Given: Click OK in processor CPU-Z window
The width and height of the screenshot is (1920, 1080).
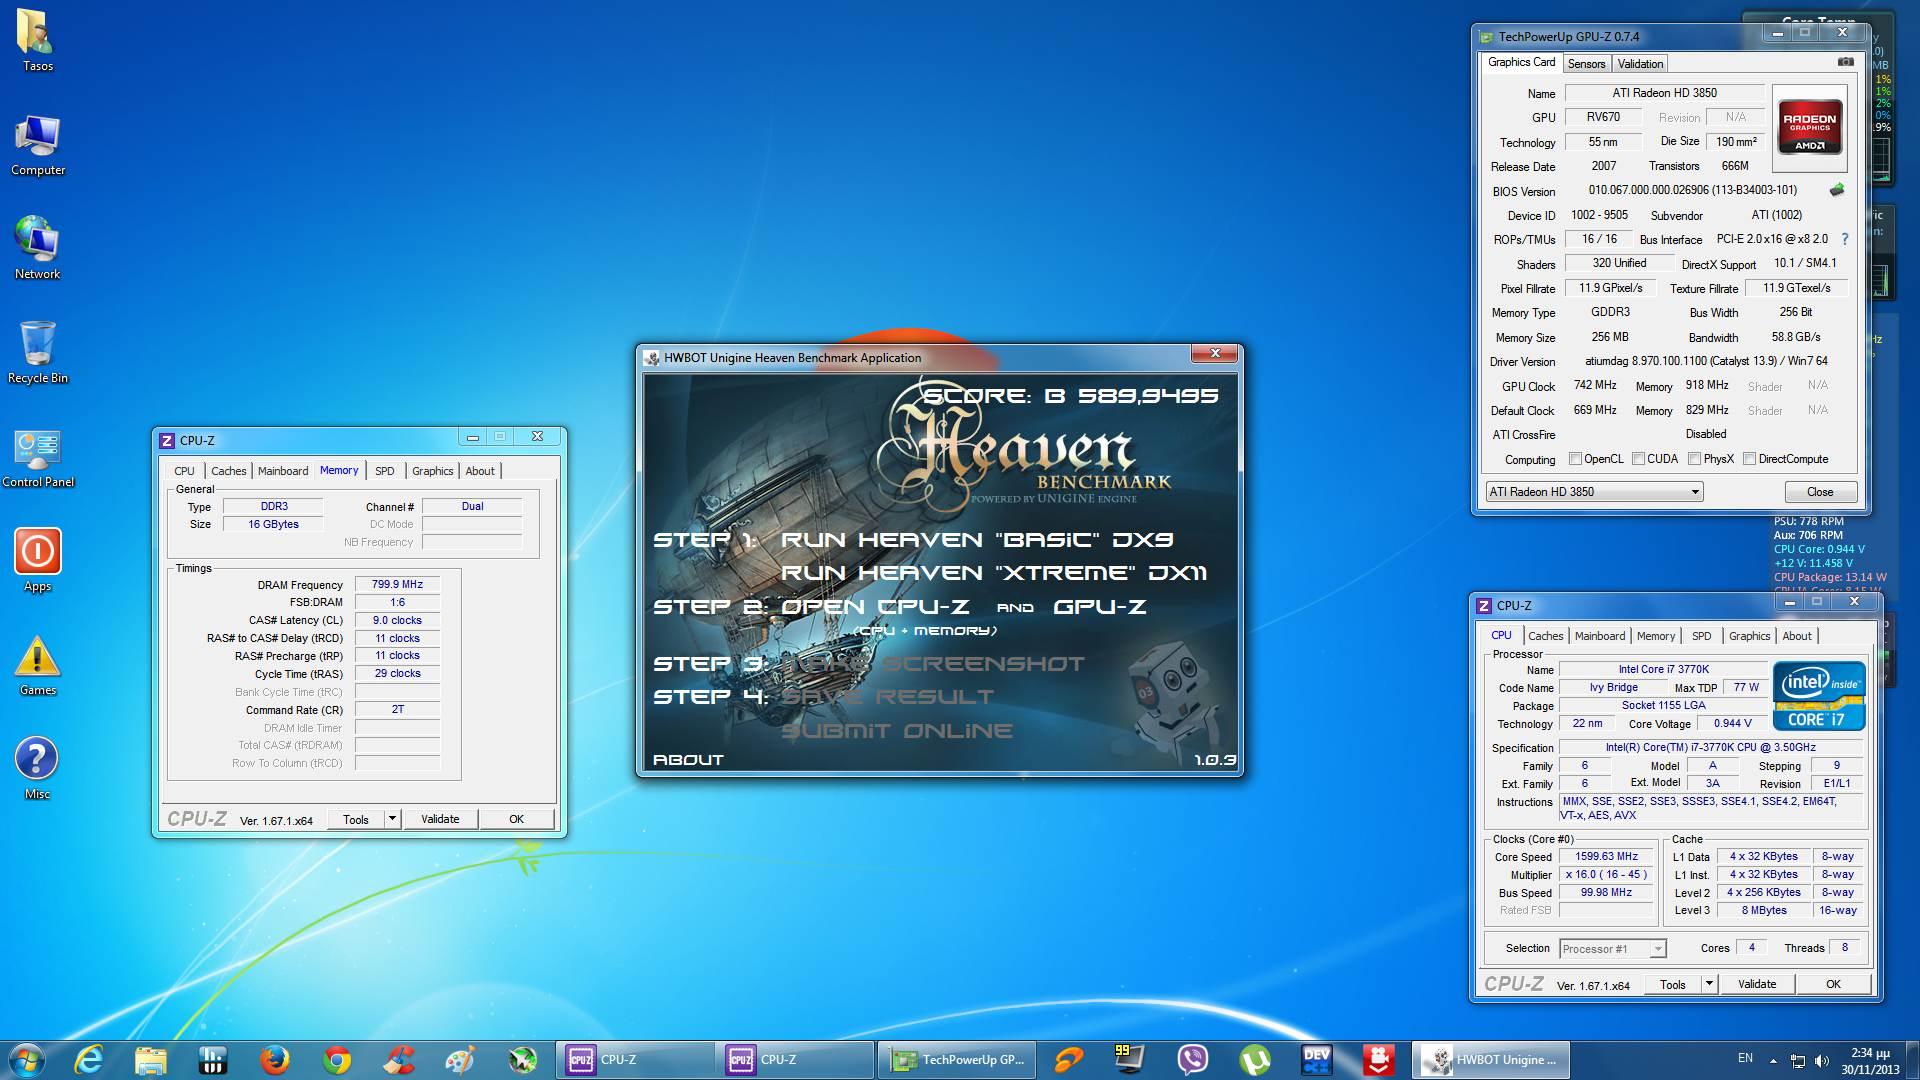Looking at the screenshot, I should click(x=1833, y=984).
